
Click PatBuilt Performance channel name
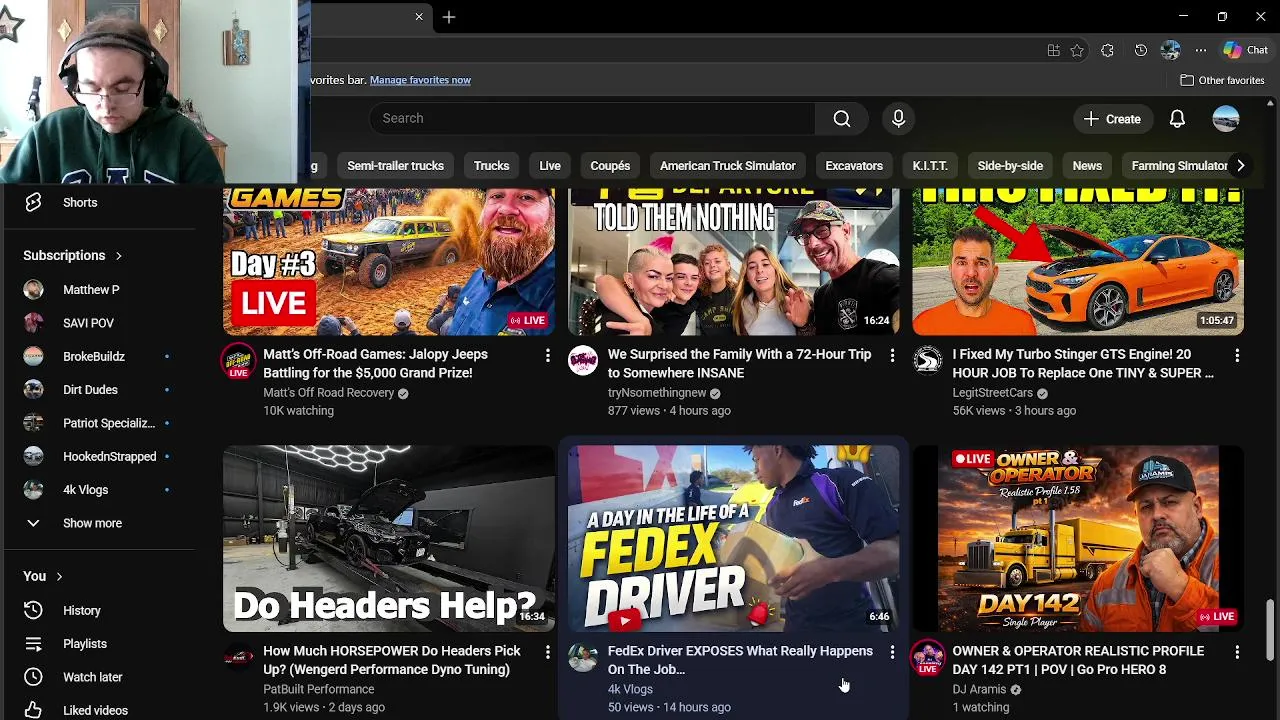[x=318, y=689]
